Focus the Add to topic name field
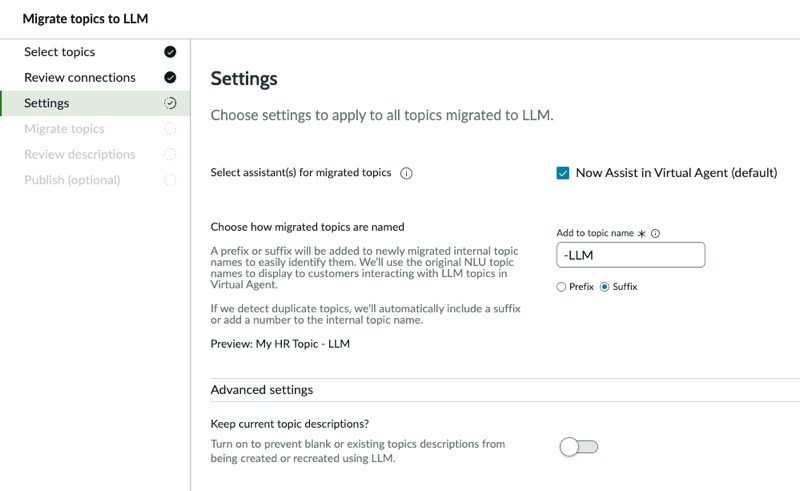800x491 pixels. (x=631, y=255)
